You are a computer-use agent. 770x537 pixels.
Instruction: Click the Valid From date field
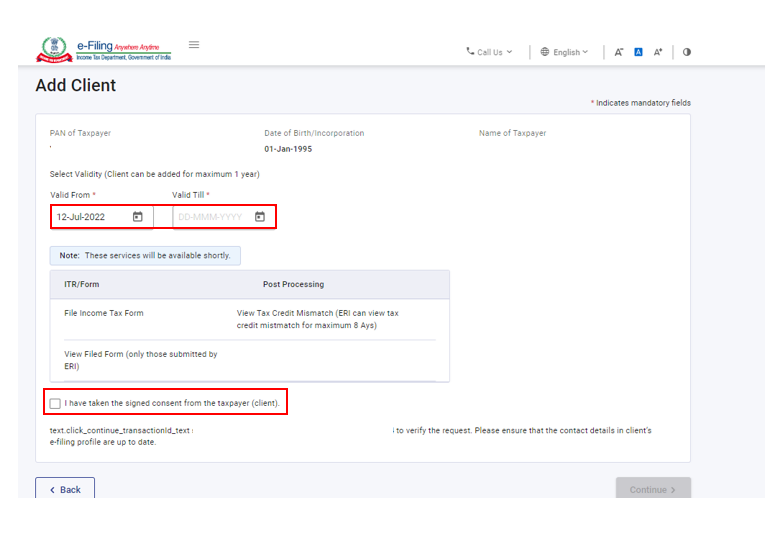[x=92, y=217]
